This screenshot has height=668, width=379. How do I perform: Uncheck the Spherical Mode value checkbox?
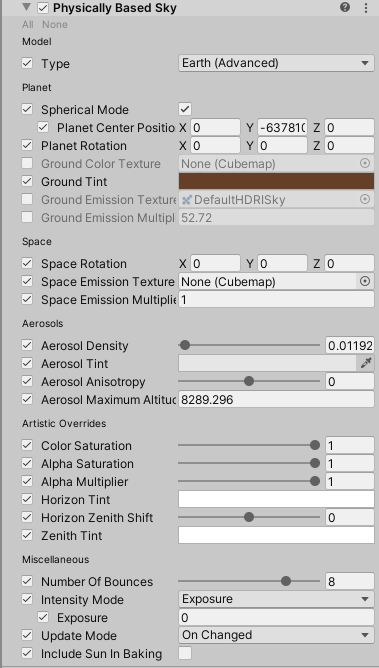click(185, 109)
